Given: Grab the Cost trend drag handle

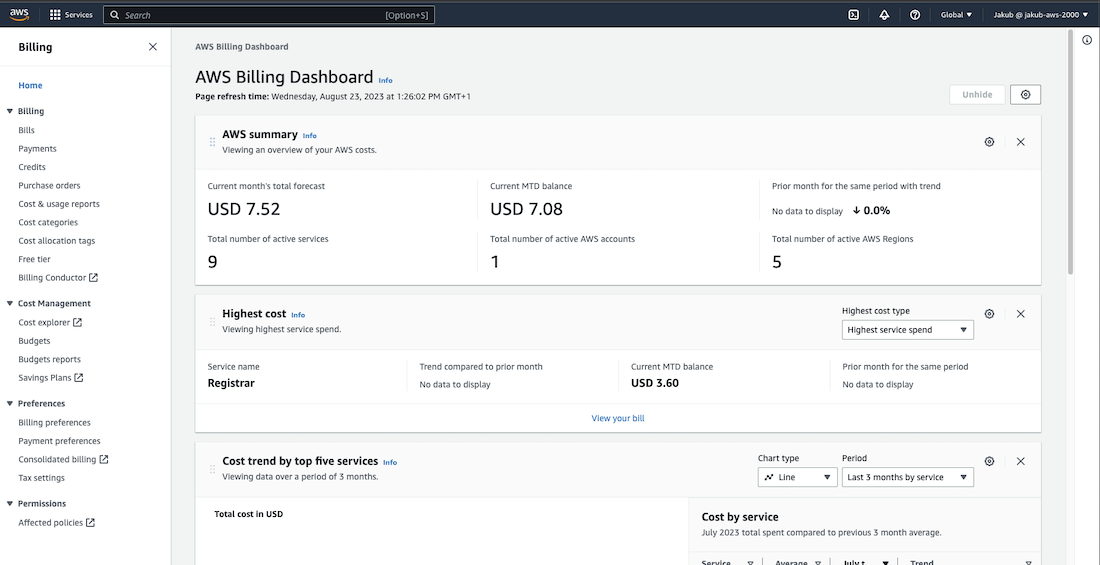Looking at the screenshot, I should (x=213, y=469).
